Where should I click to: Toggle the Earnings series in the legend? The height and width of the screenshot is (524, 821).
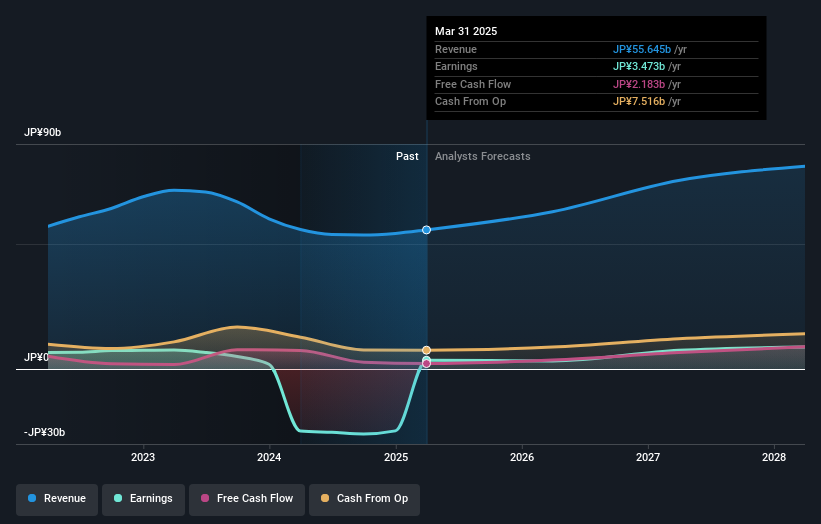(143, 499)
